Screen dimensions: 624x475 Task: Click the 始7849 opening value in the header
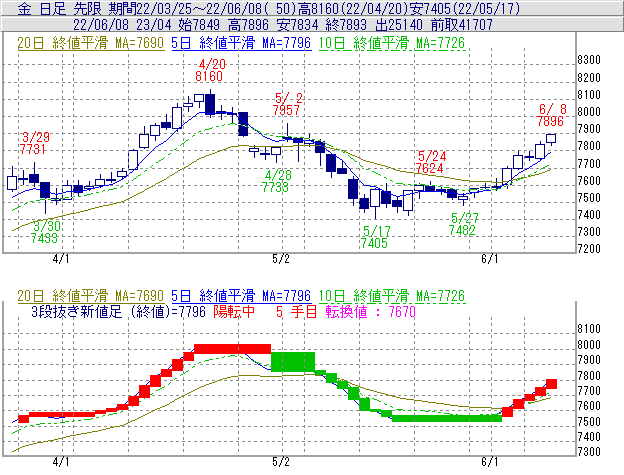point(199,25)
